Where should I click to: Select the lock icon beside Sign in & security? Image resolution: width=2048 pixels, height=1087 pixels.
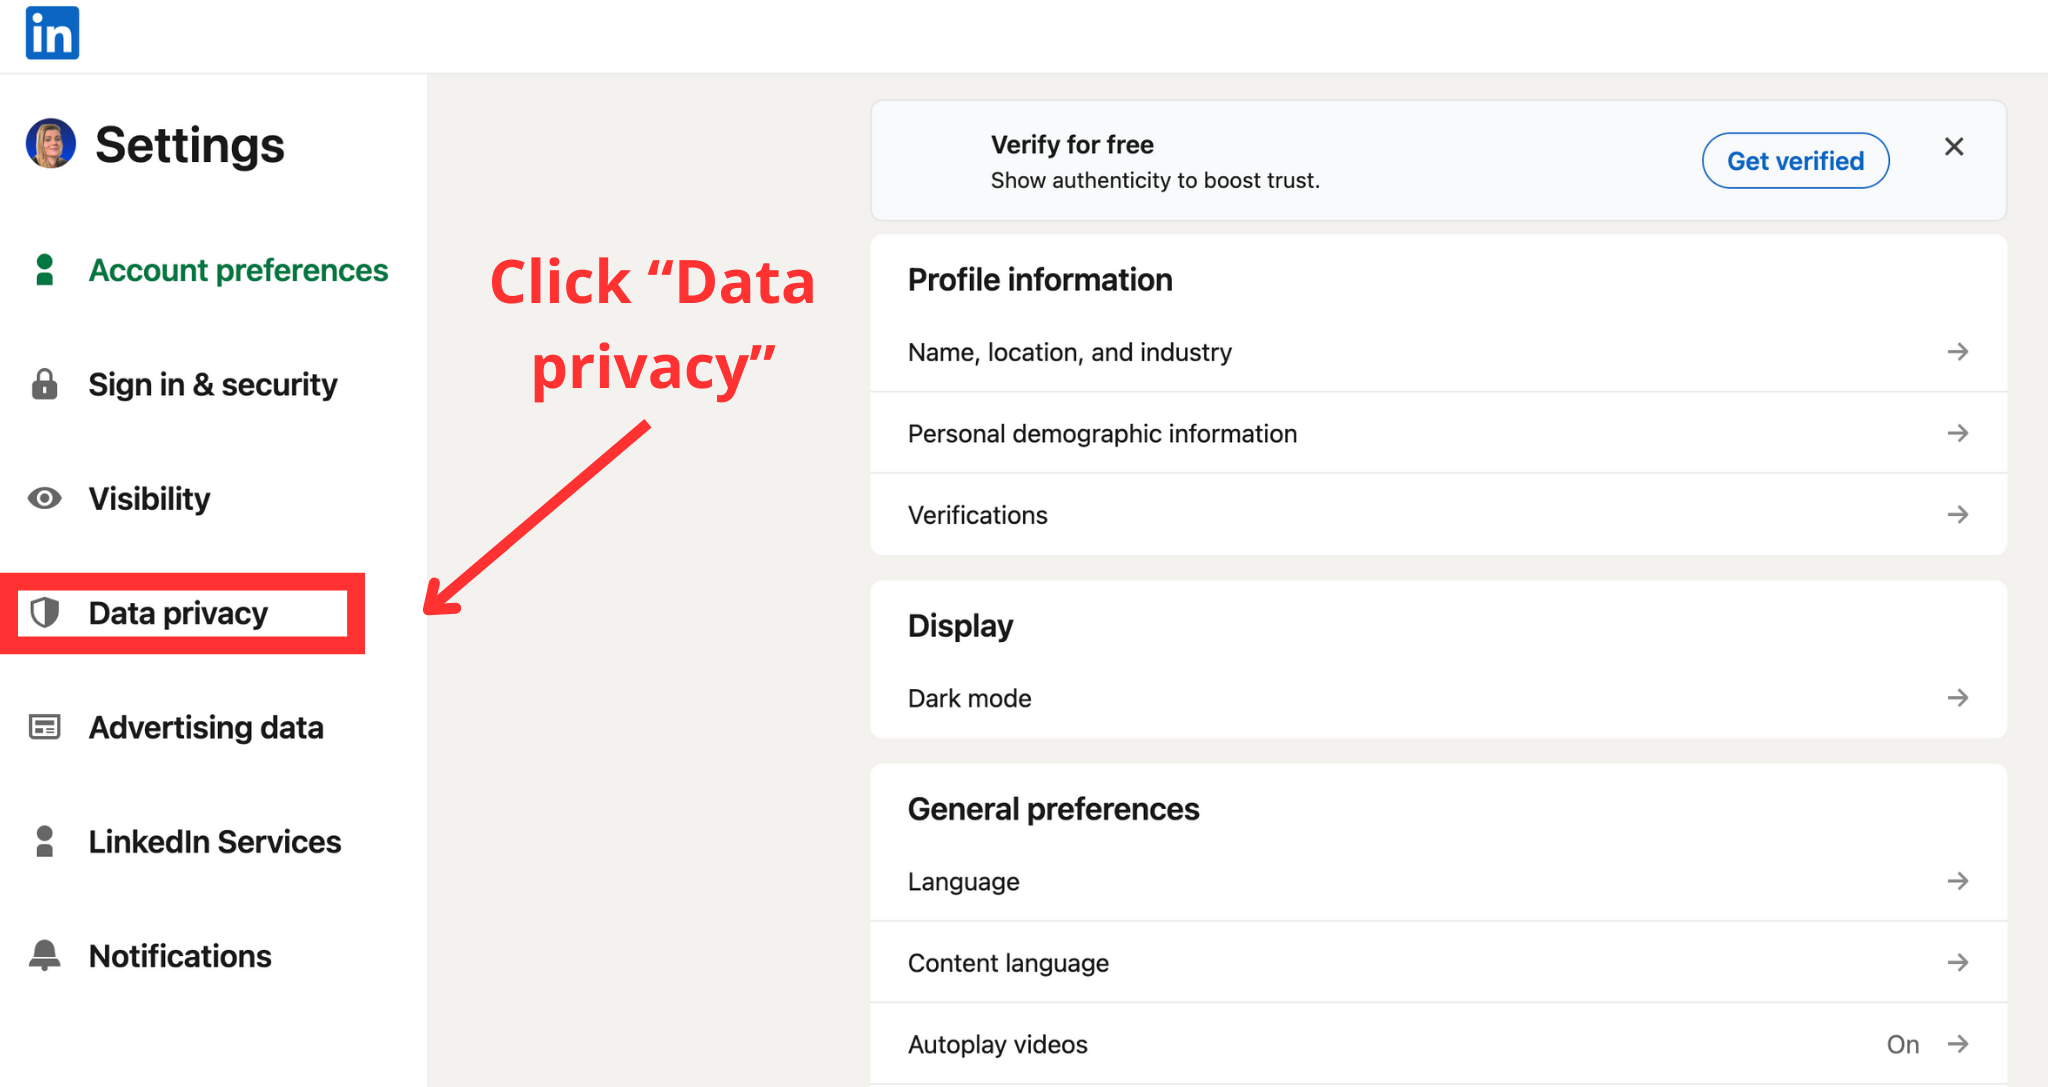44,384
